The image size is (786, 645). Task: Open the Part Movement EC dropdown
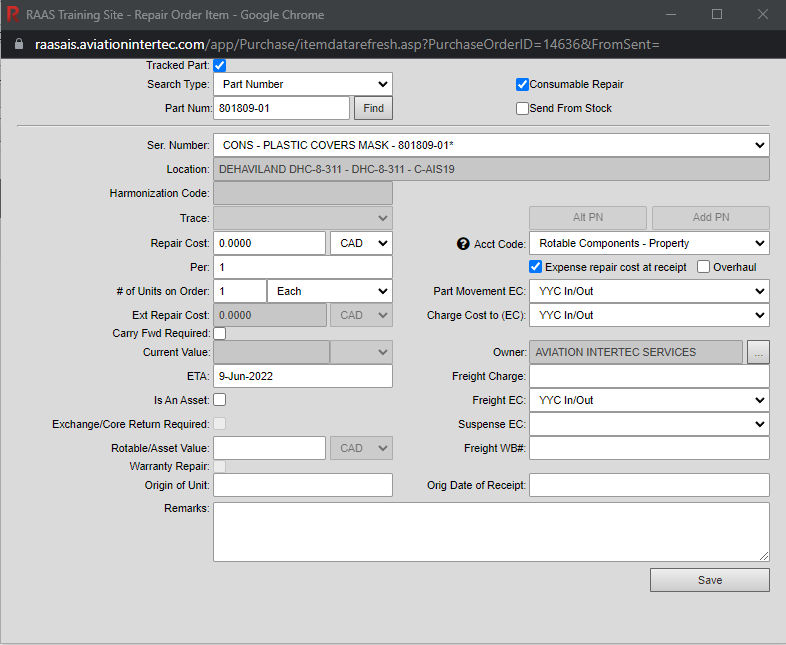point(649,291)
